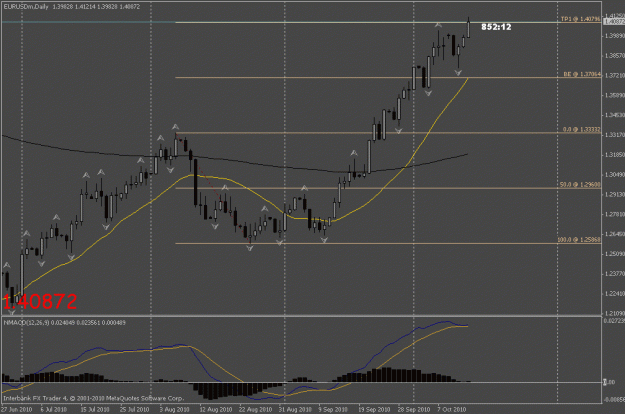Click the Interbank FX Trader 4 copyright text
Image resolution: width=625 pixels, height=414 pixels.
(93, 398)
